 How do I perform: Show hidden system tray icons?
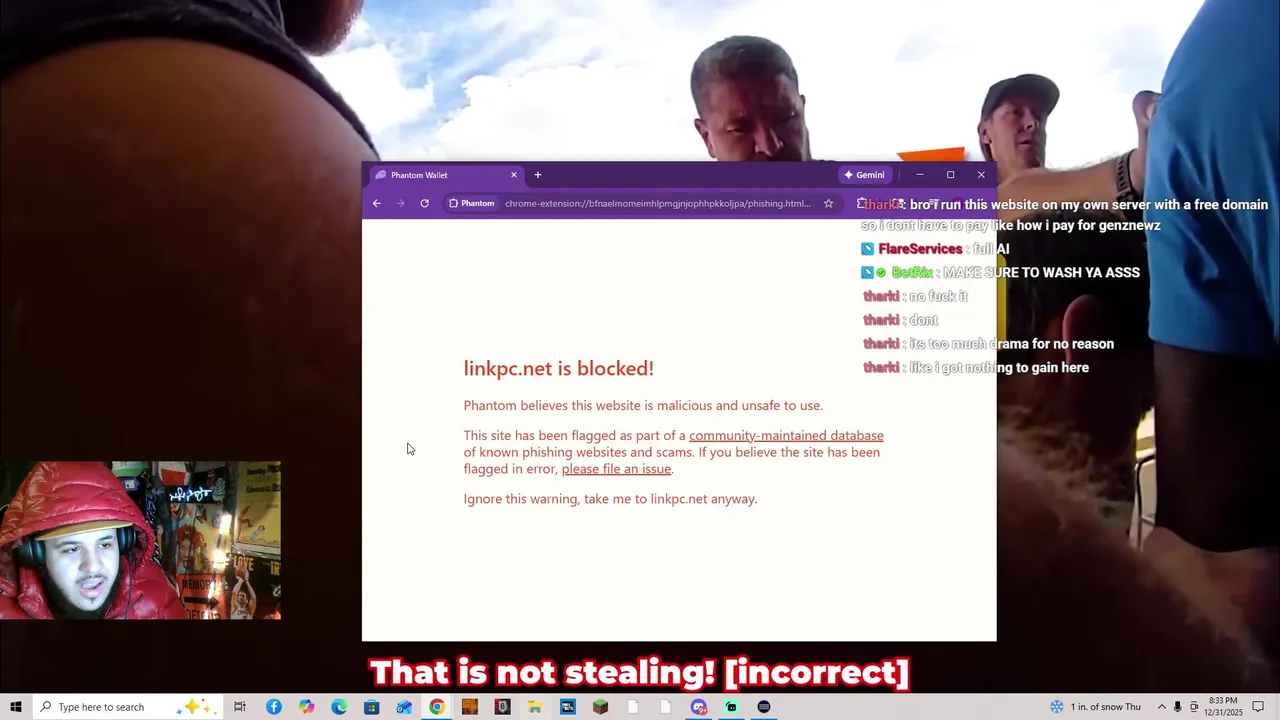click(1161, 707)
